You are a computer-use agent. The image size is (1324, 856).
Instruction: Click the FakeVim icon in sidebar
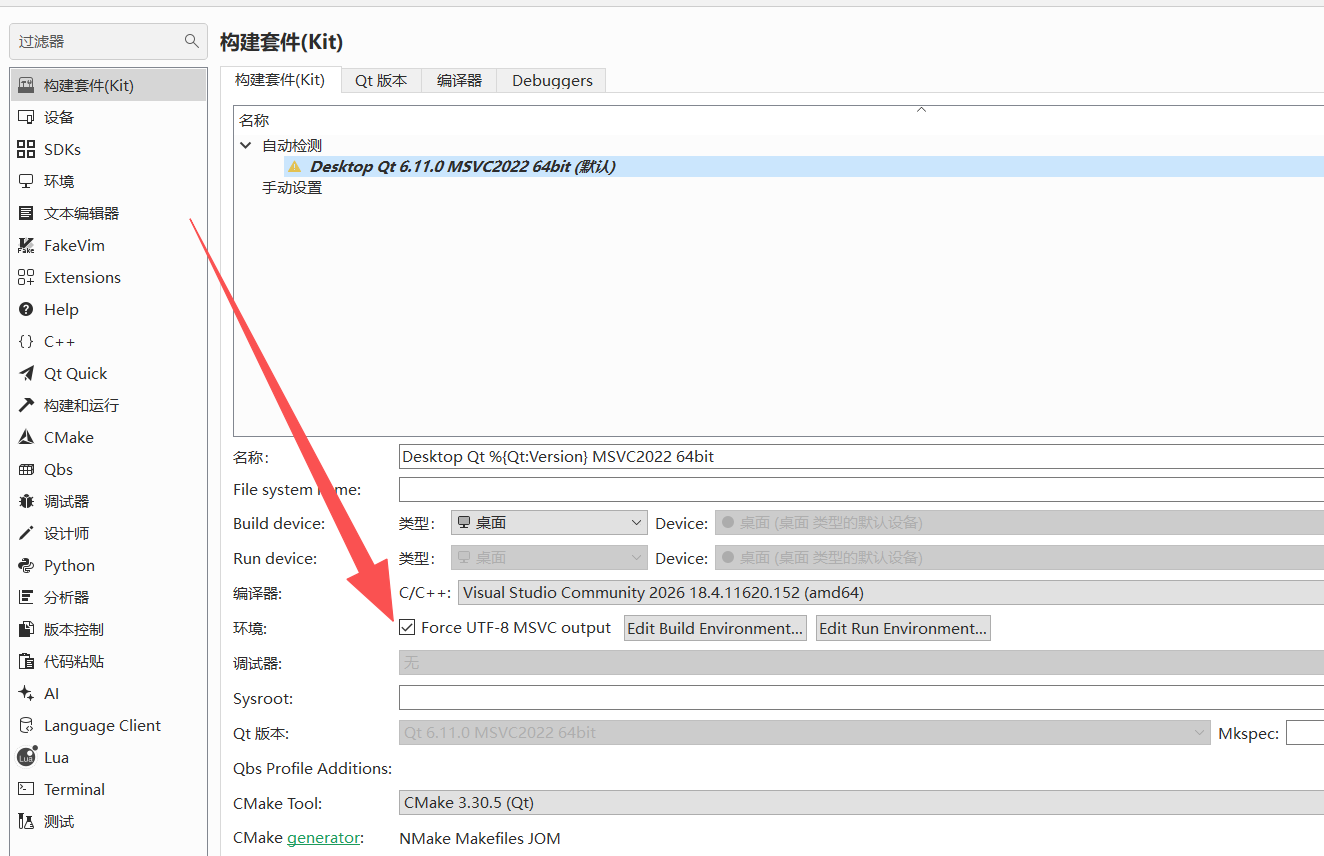point(26,246)
